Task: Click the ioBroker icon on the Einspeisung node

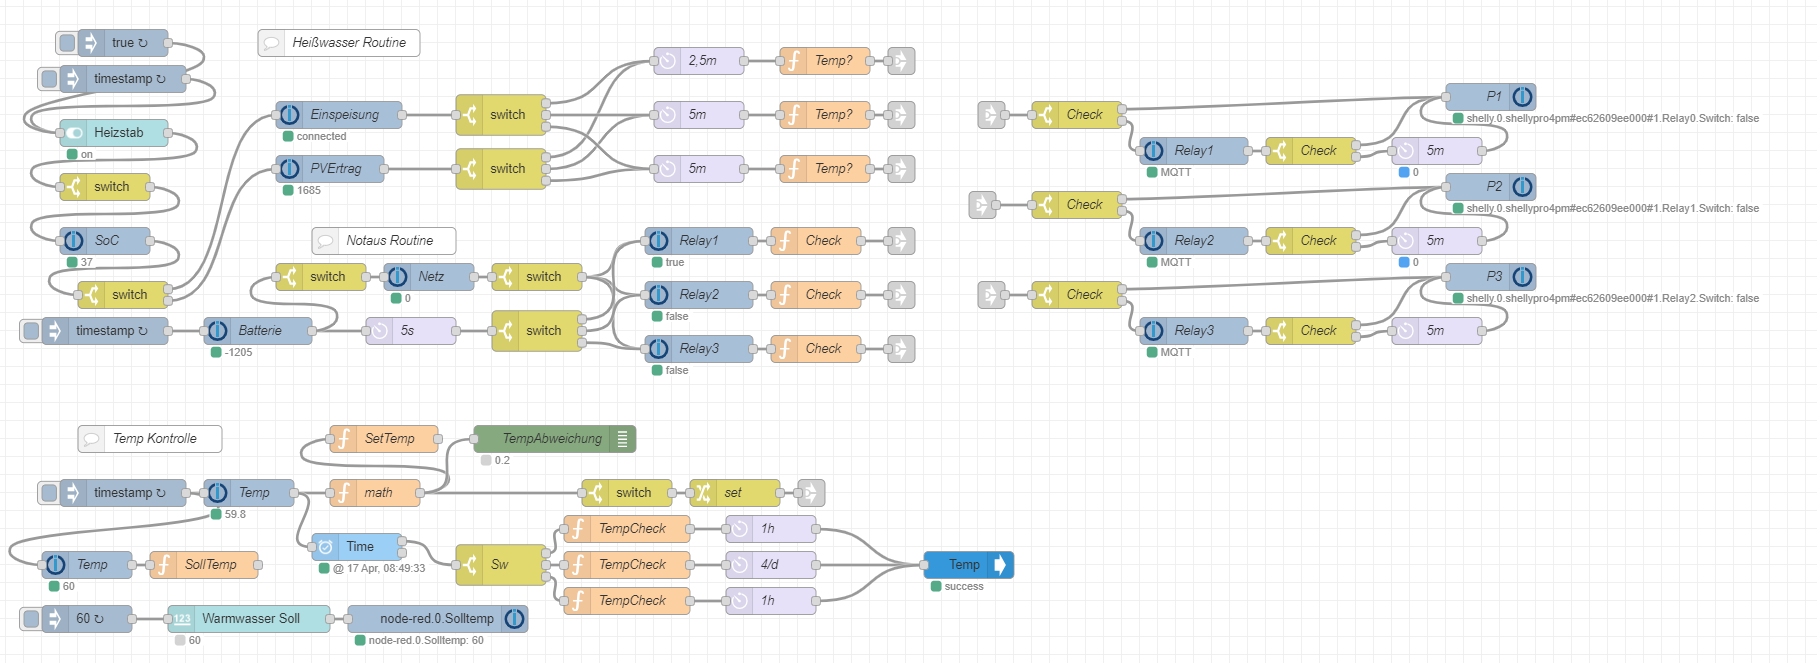Action: 289,115
